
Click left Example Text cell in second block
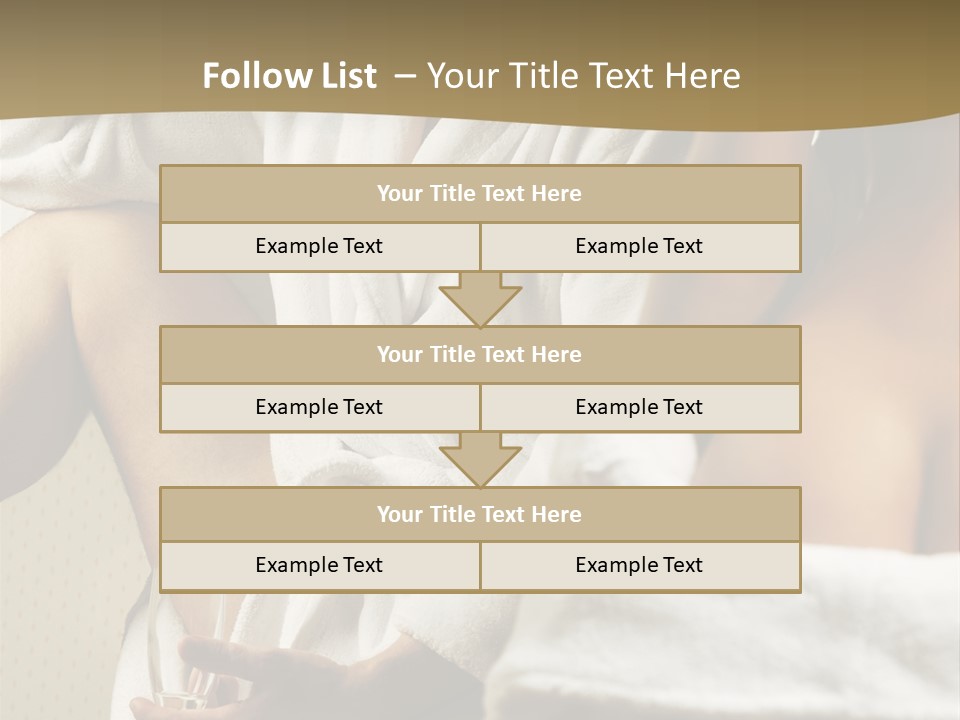coord(319,408)
